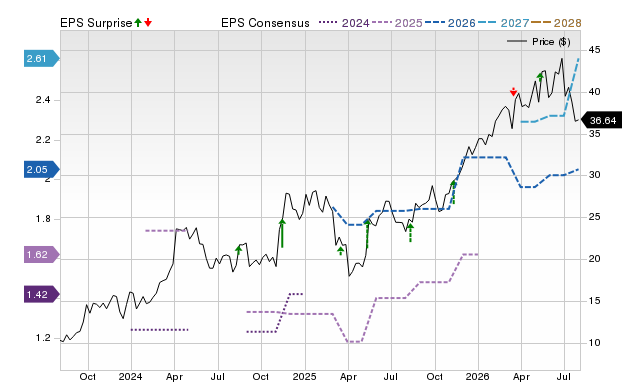Screen dimensions: 640x382
Task: Click the 1.42 EPS value tag
Action: pos(42,295)
